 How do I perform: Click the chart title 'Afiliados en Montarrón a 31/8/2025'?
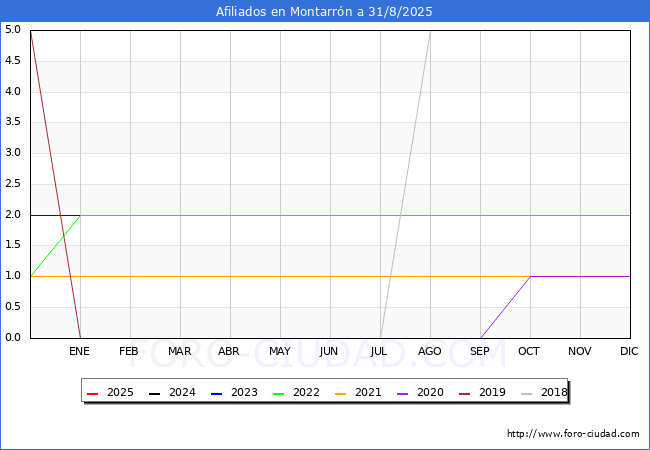(x=324, y=12)
